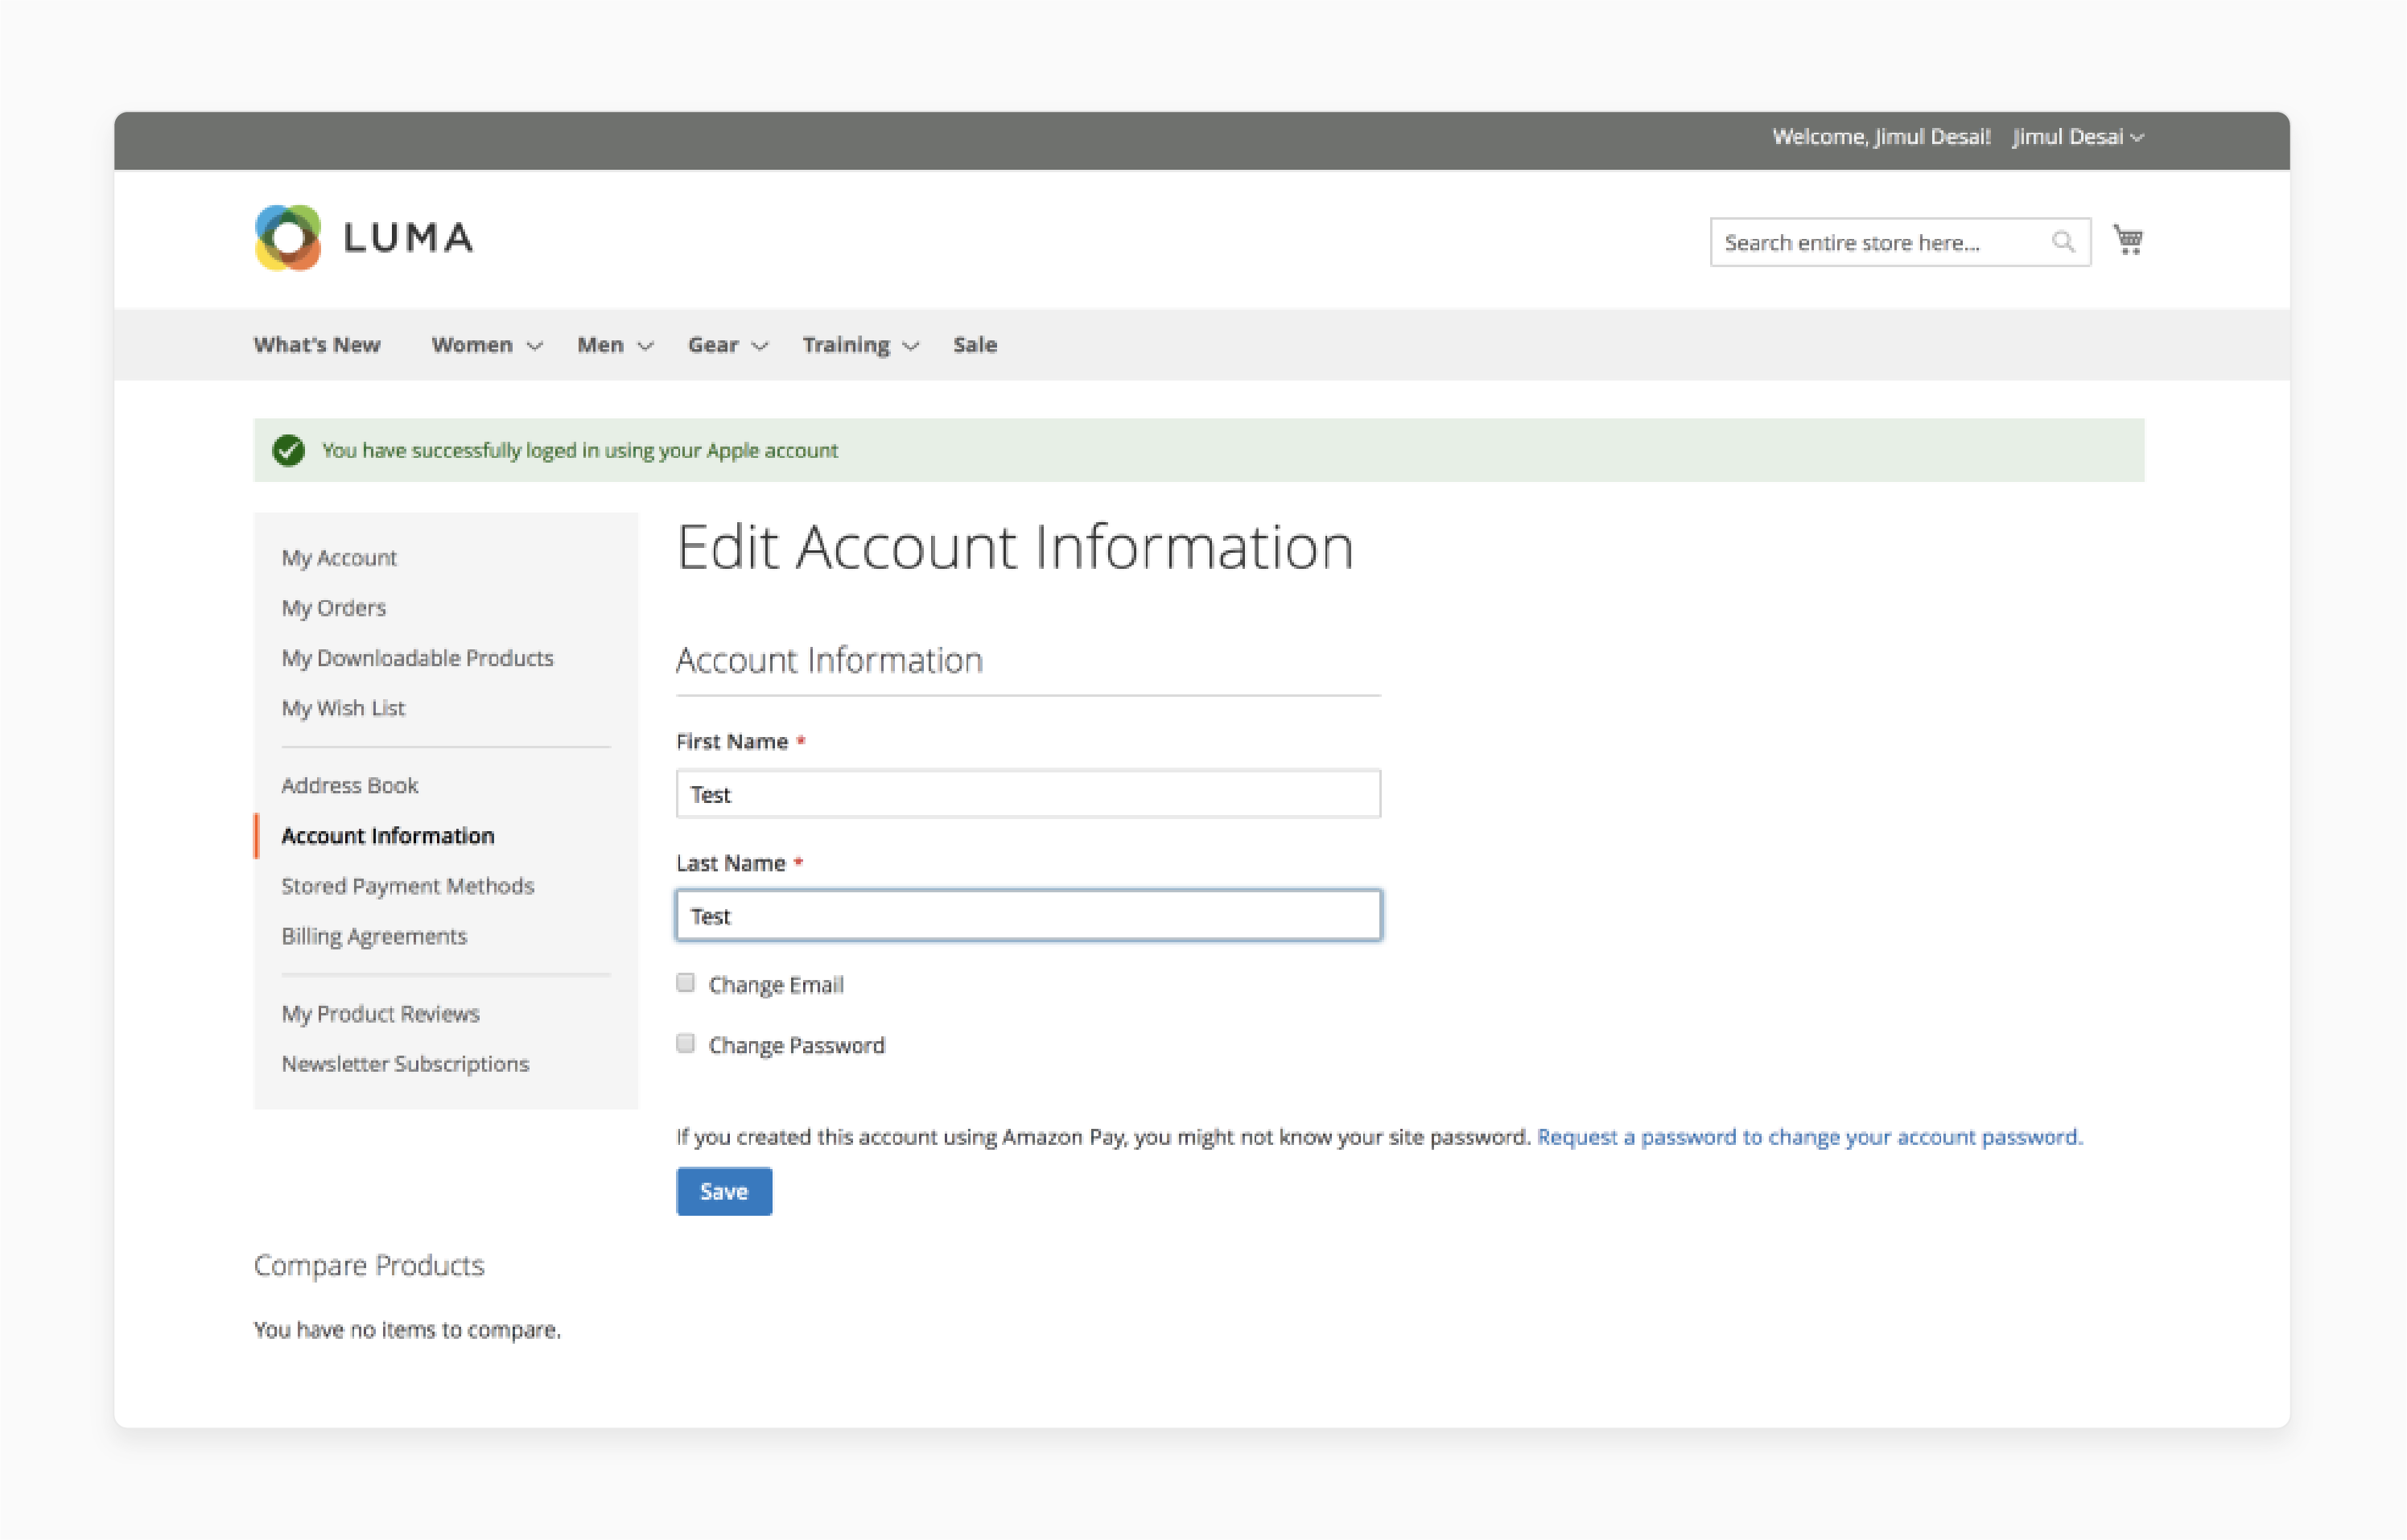
Task: Open the What's New menu item
Action: coord(317,345)
